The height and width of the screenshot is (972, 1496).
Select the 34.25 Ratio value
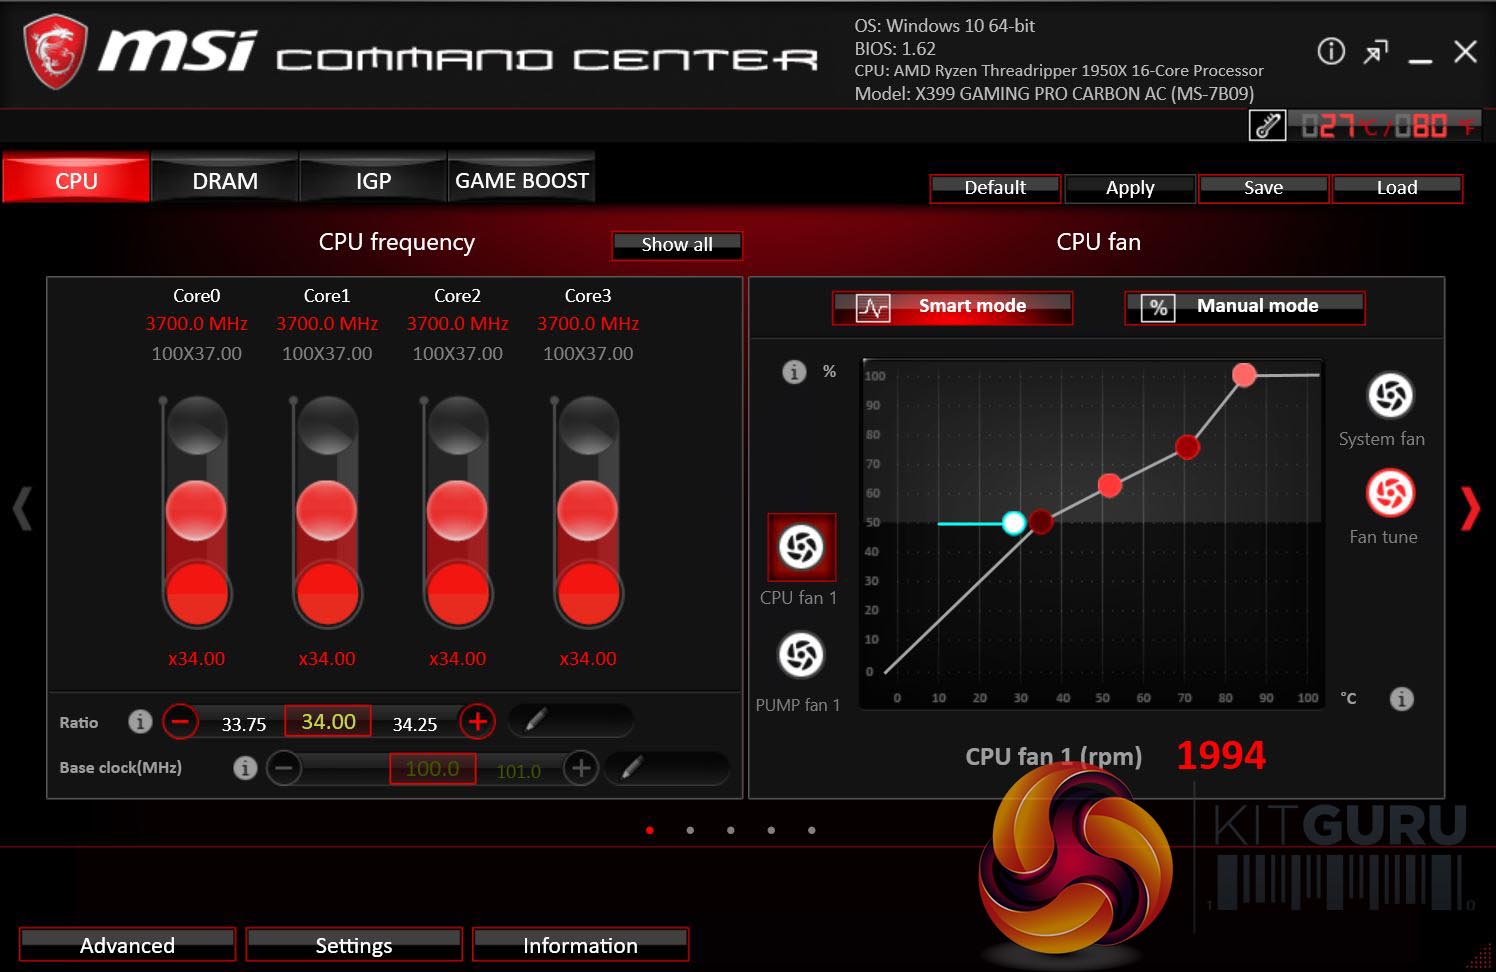tap(415, 724)
